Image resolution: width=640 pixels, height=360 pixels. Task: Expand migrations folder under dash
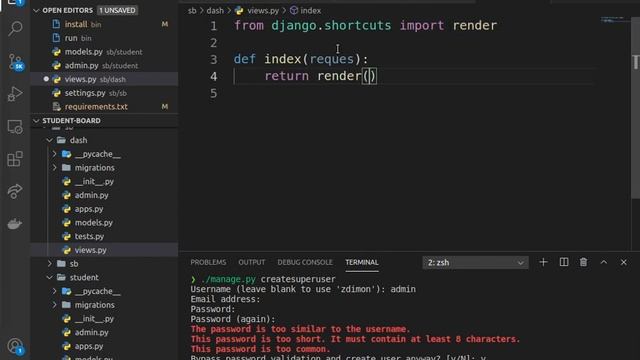point(55,168)
